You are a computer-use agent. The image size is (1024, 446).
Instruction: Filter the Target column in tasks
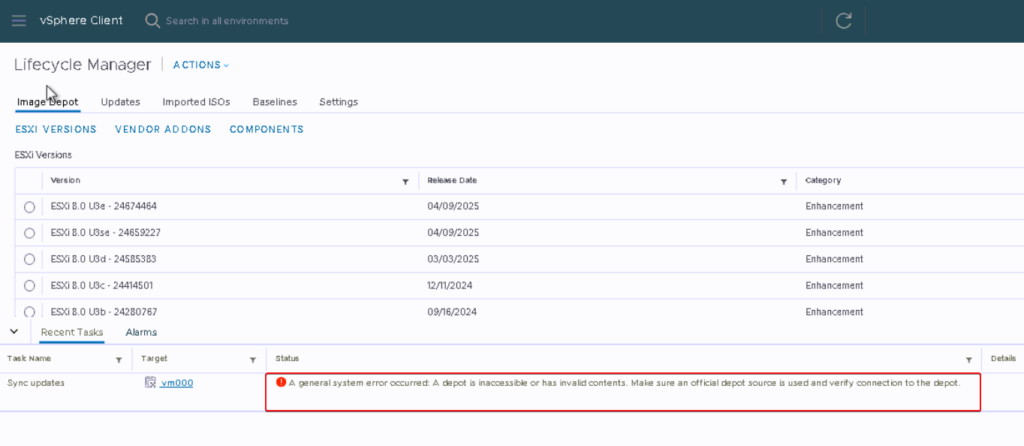pos(251,359)
